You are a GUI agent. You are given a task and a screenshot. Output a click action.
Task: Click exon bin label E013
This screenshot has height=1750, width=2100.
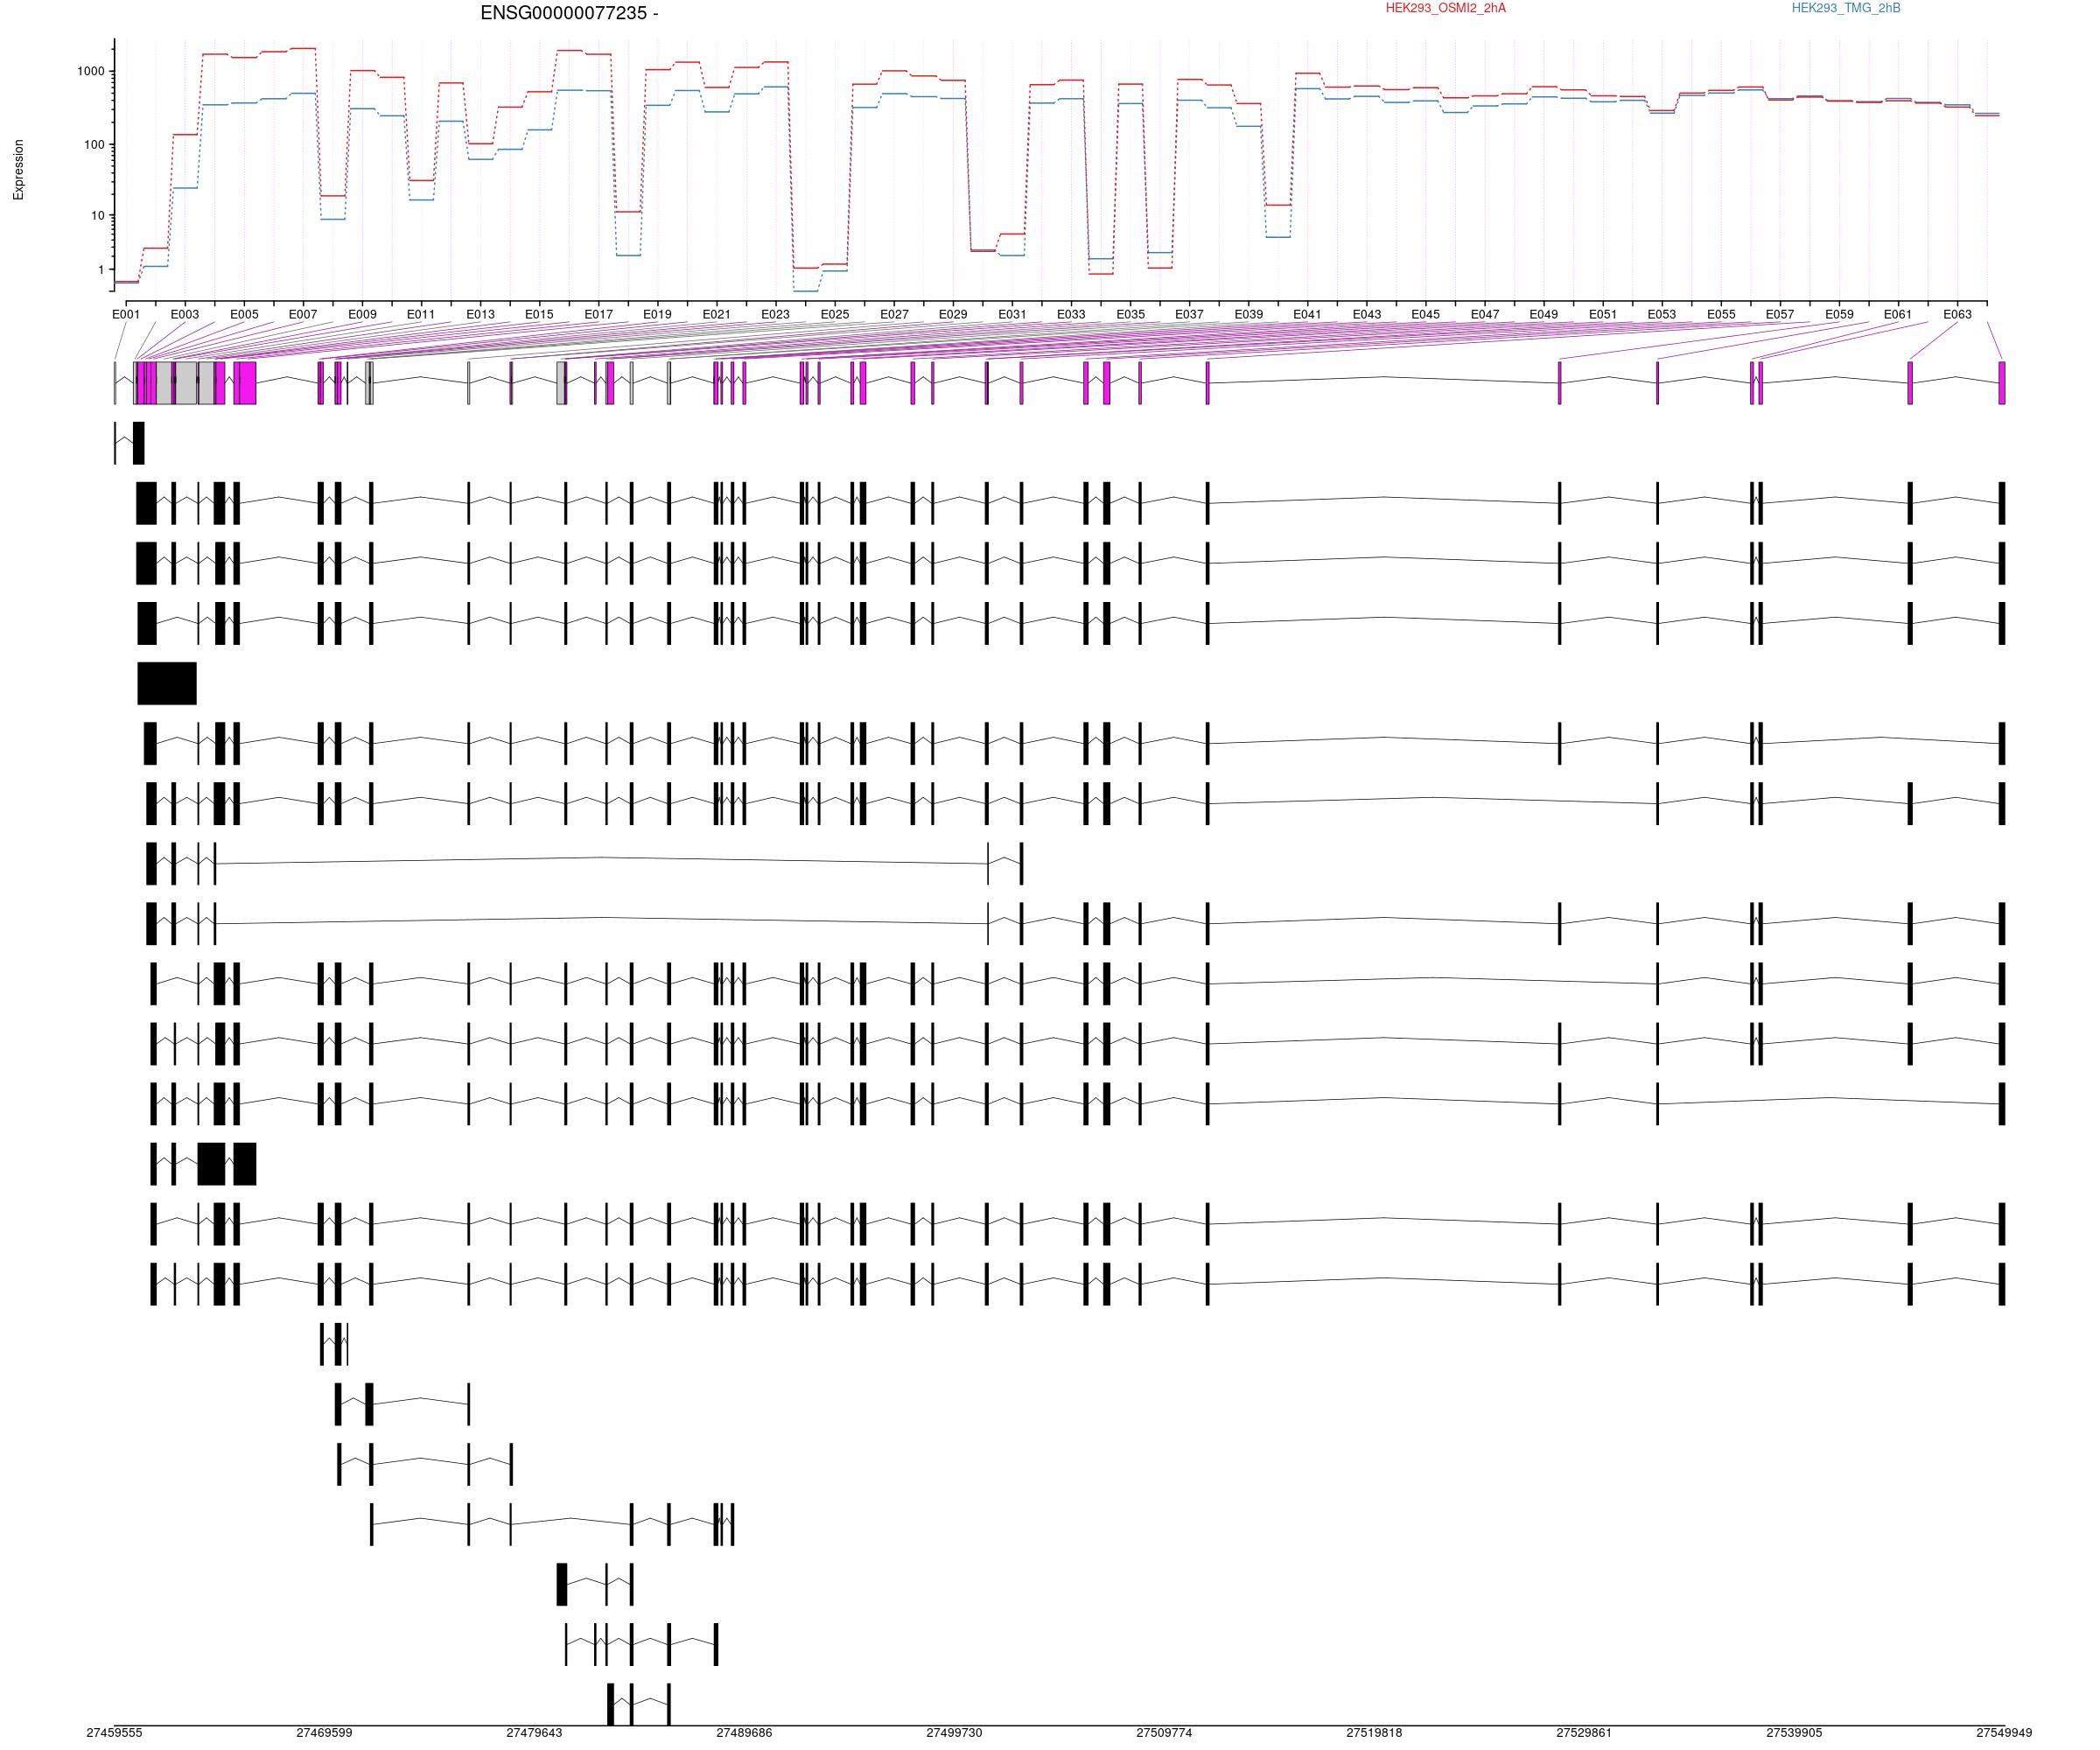tap(480, 314)
